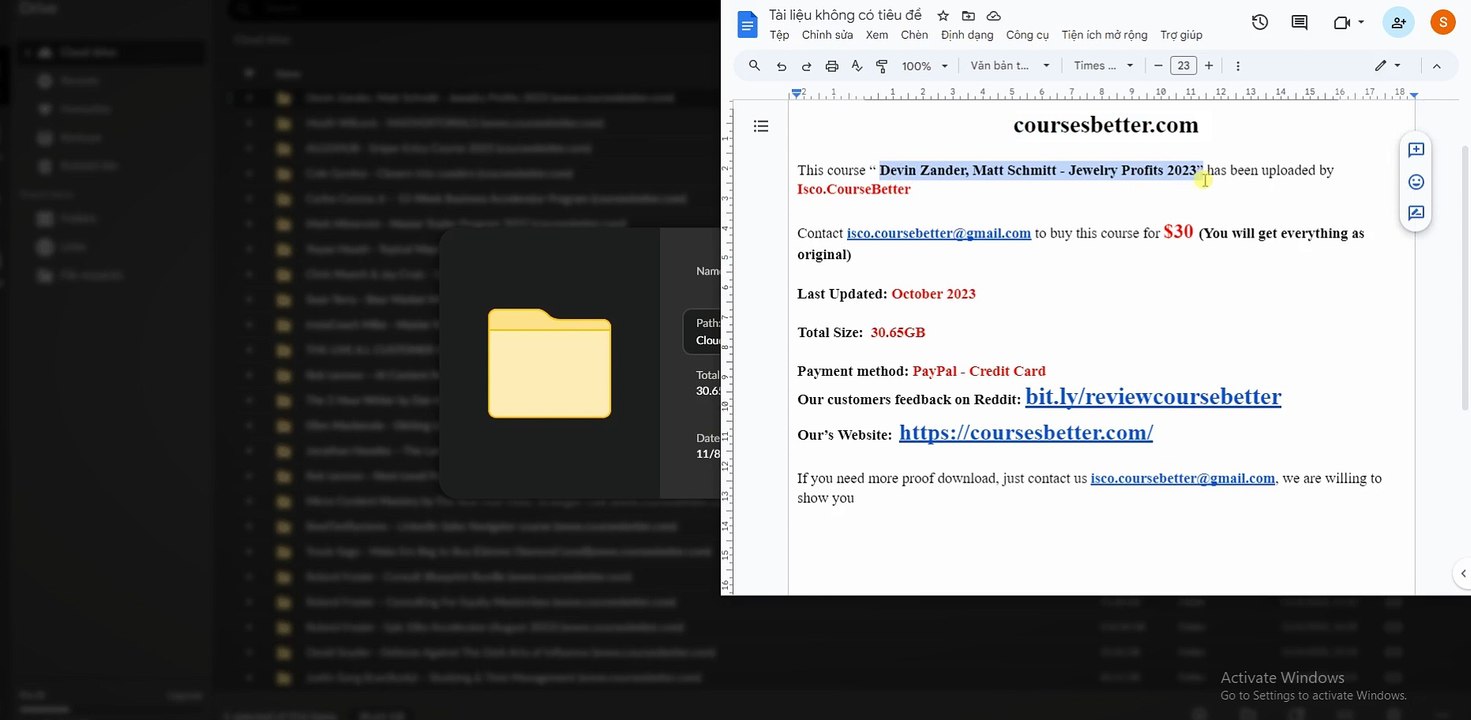Start a video call with camera icon
Image resolution: width=1471 pixels, height=720 pixels.
tap(1342, 23)
